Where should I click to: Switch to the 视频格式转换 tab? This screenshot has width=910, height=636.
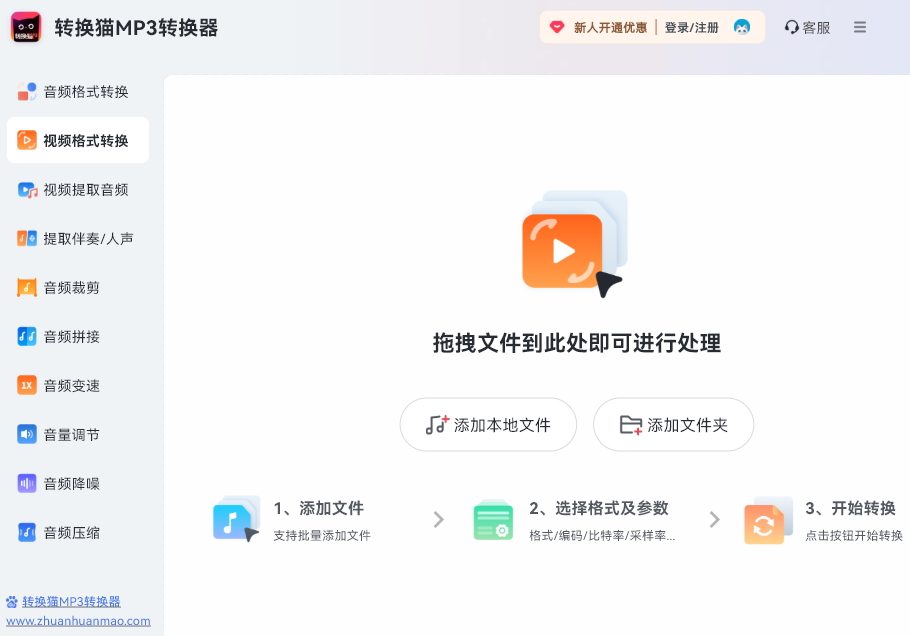pyautogui.click(x=77, y=140)
